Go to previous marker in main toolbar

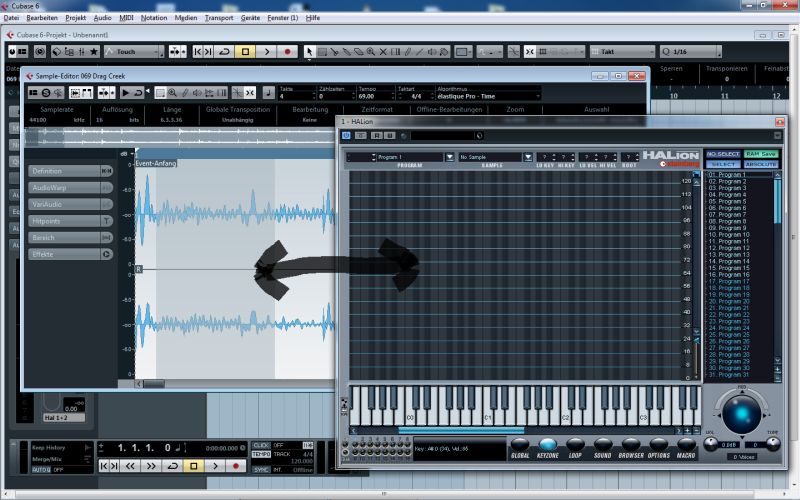click(197, 52)
